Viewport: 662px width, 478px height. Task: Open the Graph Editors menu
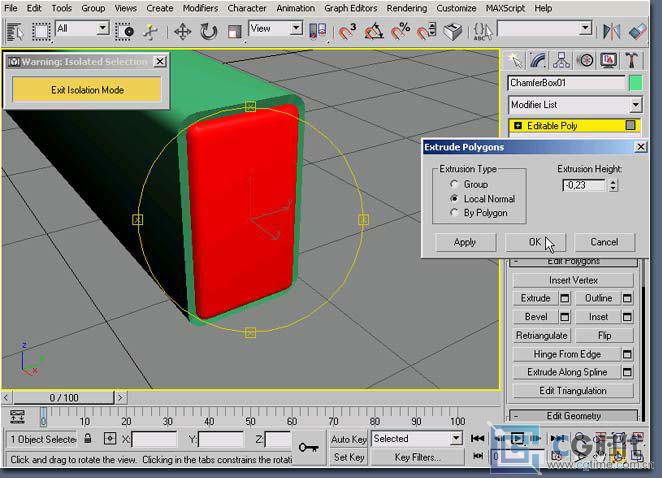[350, 8]
